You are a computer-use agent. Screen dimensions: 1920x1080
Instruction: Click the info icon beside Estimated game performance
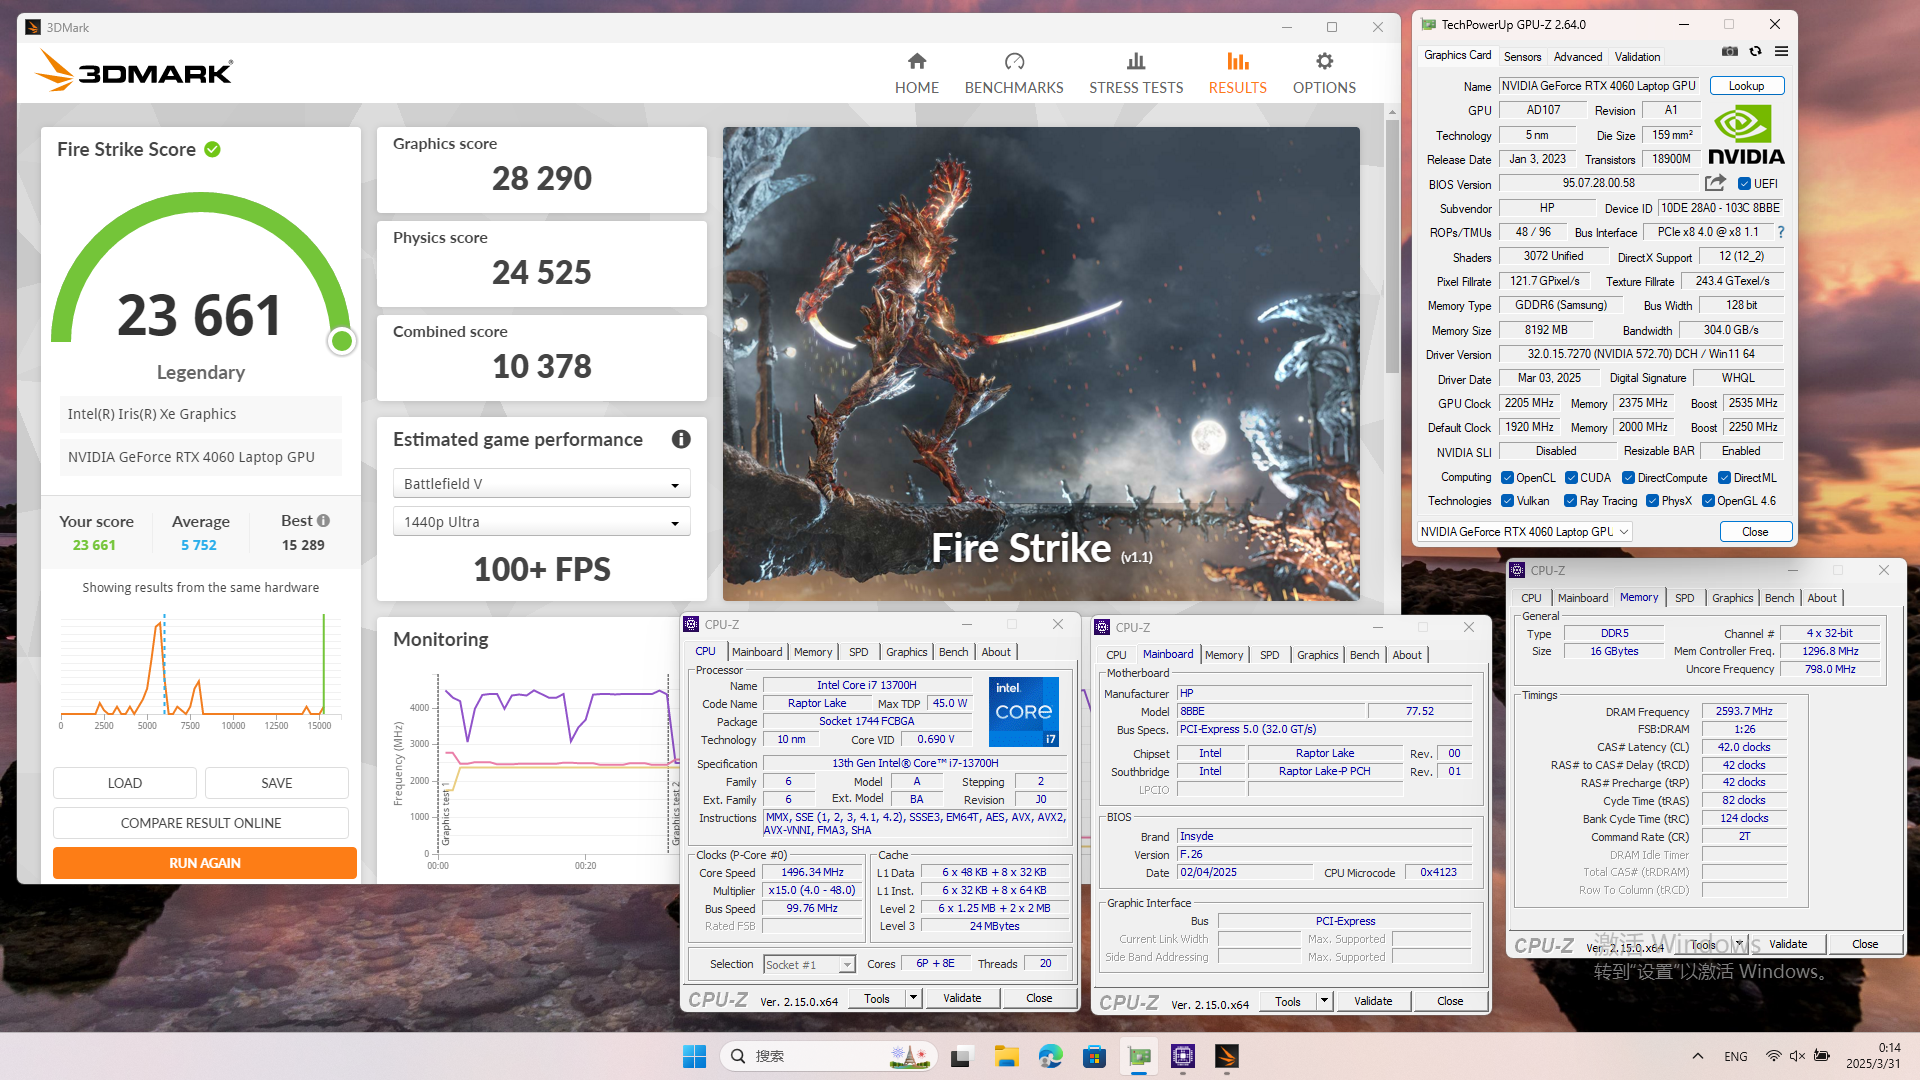(681, 439)
